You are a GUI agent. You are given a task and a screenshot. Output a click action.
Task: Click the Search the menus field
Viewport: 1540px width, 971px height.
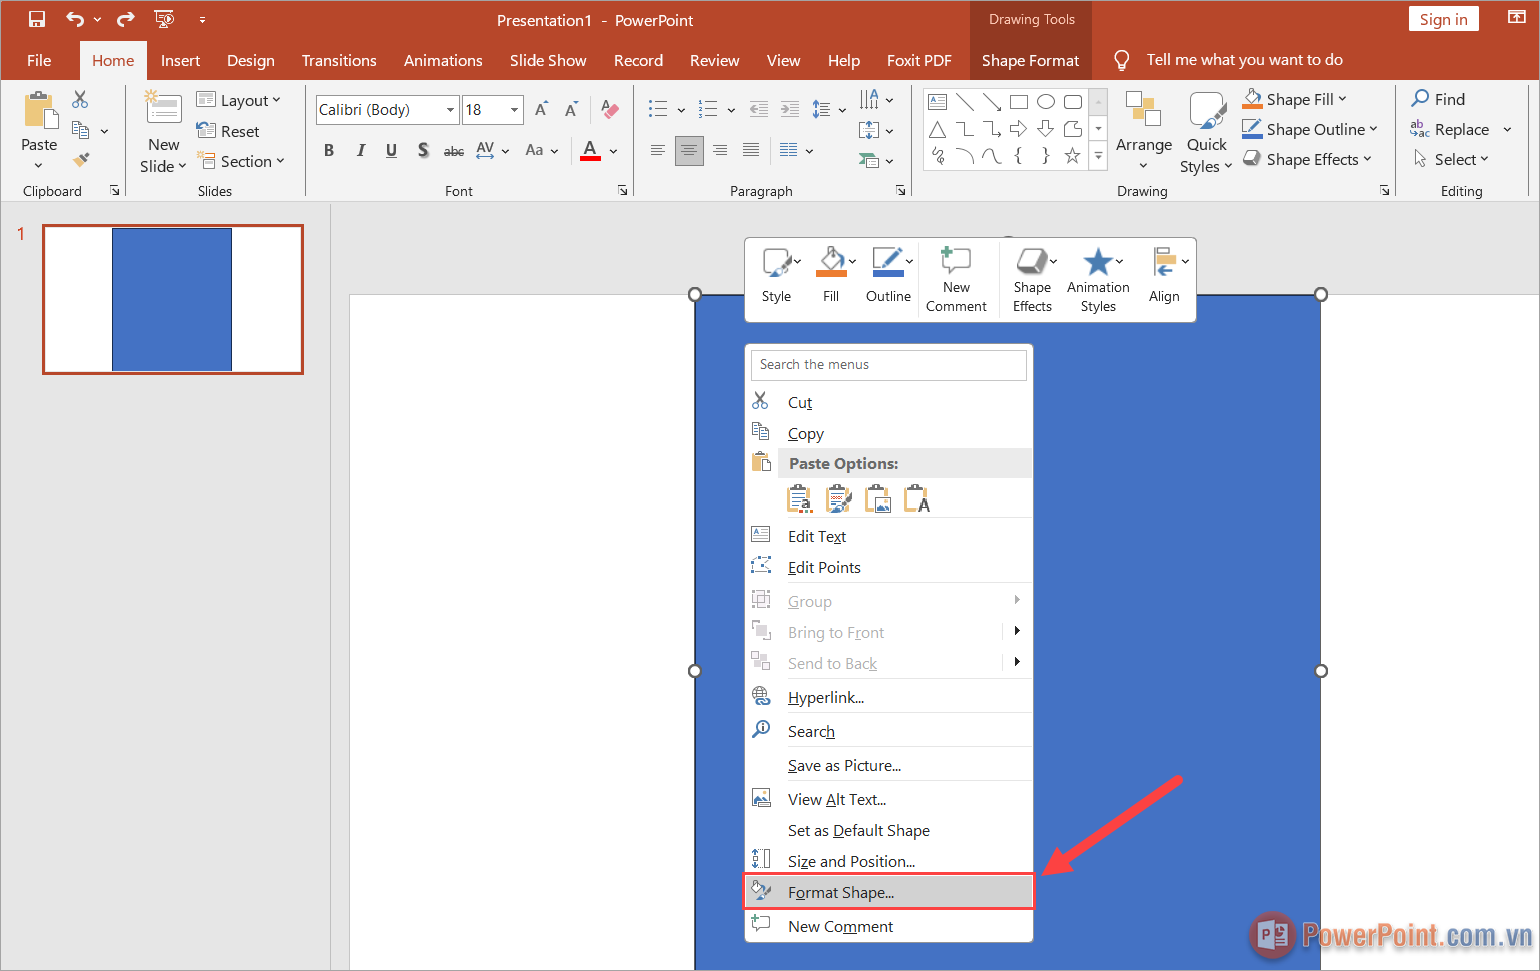click(888, 365)
